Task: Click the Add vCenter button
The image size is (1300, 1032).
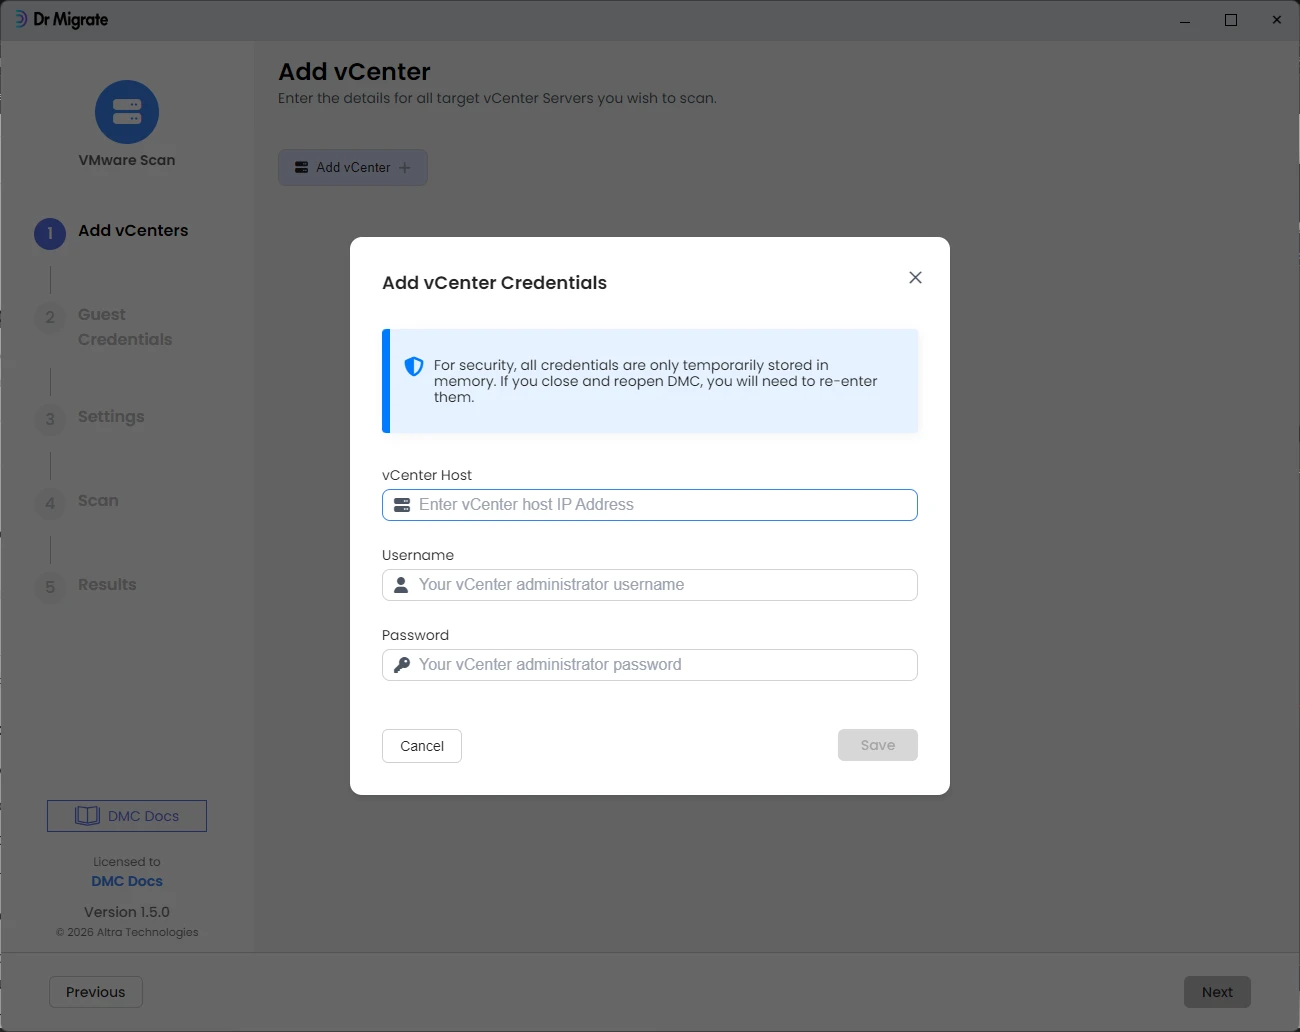Action: pos(353,168)
